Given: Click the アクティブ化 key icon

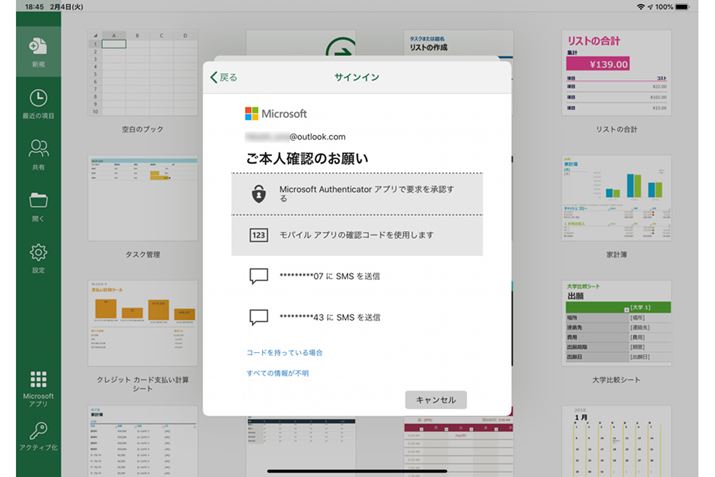Looking at the screenshot, I should (38, 431).
